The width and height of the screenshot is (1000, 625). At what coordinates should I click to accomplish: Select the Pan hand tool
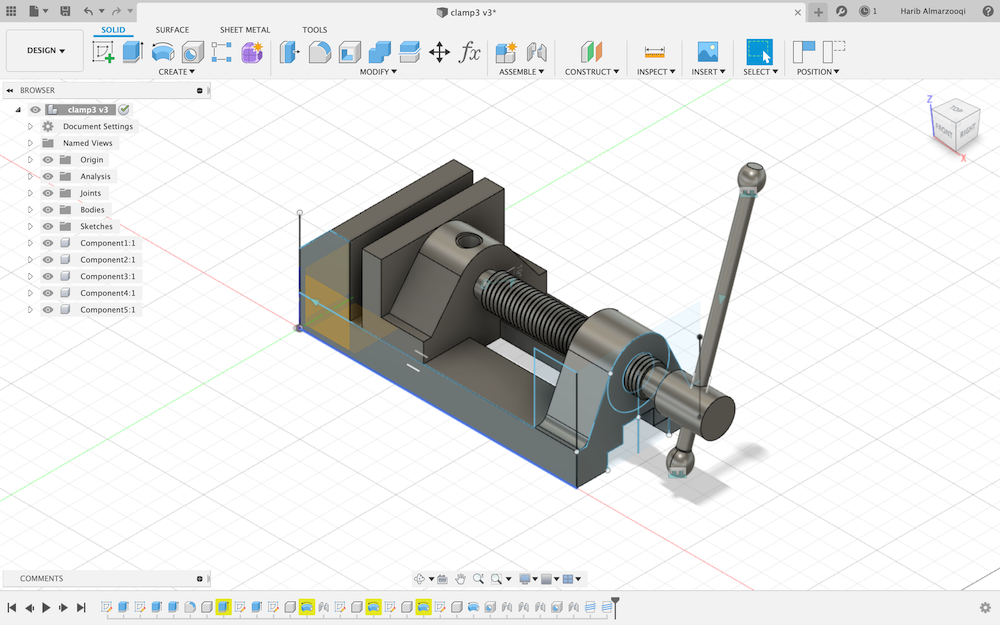click(x=461, y=579)
